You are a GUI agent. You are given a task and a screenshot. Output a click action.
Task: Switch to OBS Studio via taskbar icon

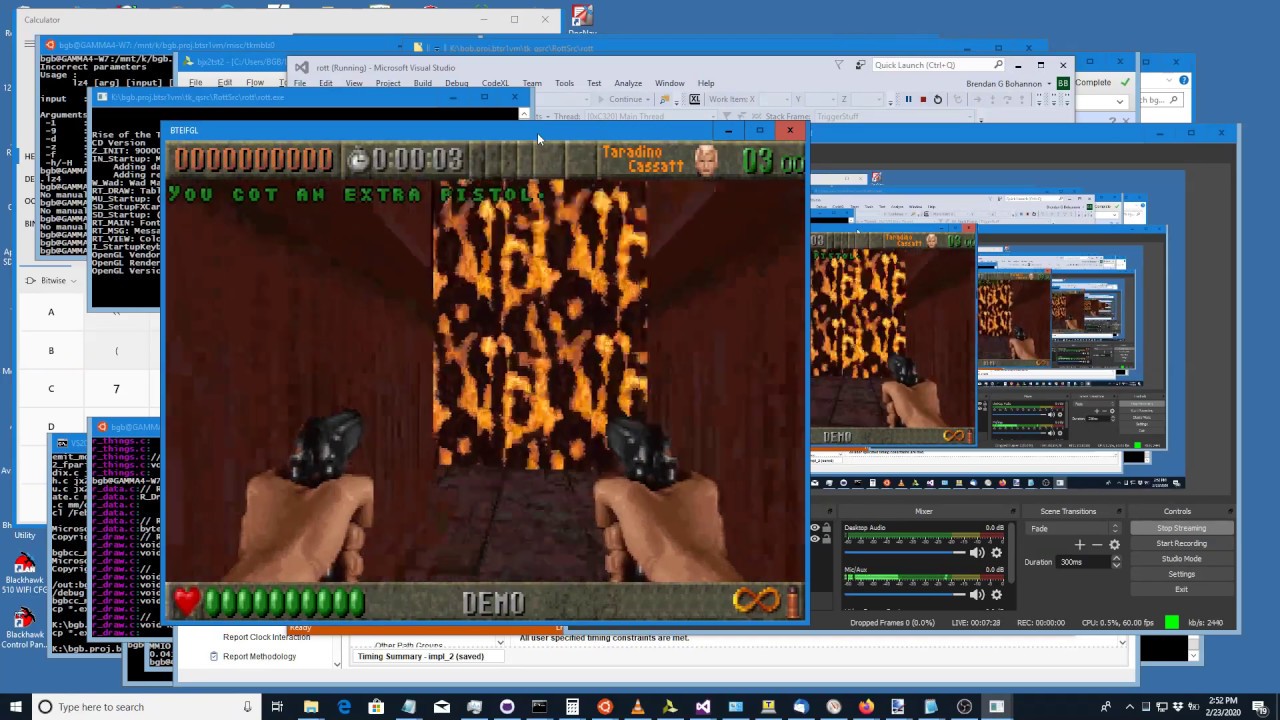coord(964,707)
